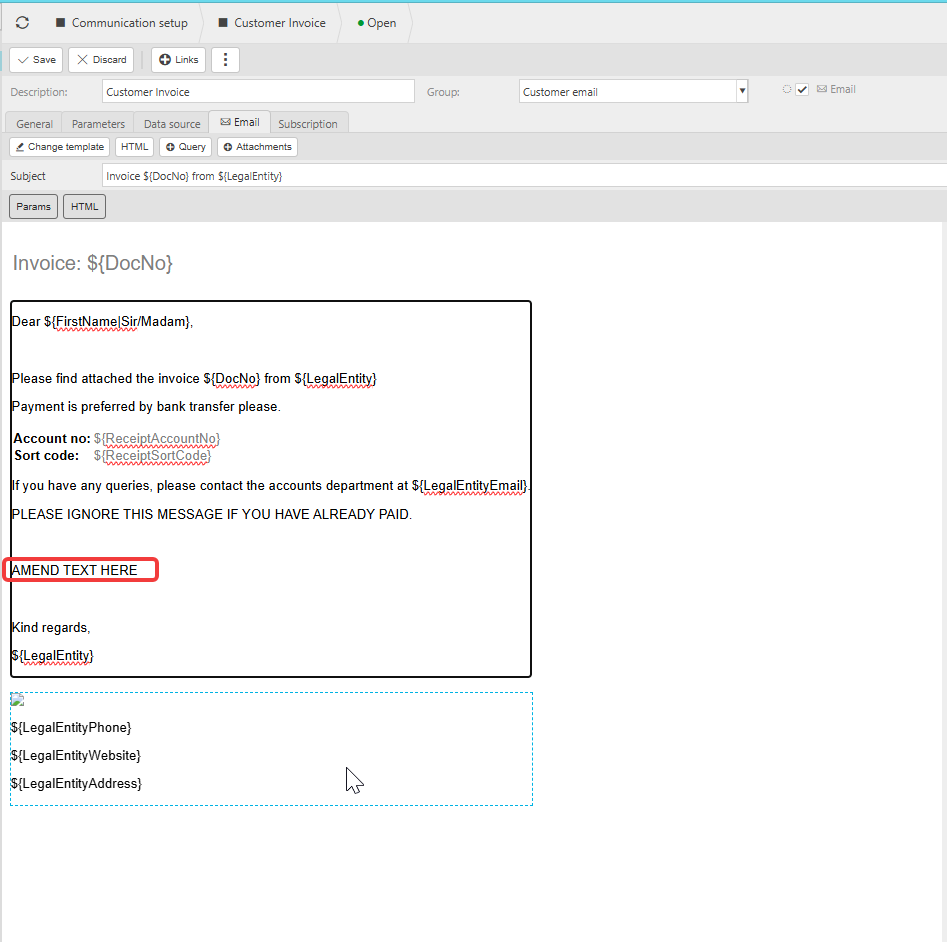947x942 pixels.
Task: Select the radio circle beside Email checkbox
Action: point(786,89)
